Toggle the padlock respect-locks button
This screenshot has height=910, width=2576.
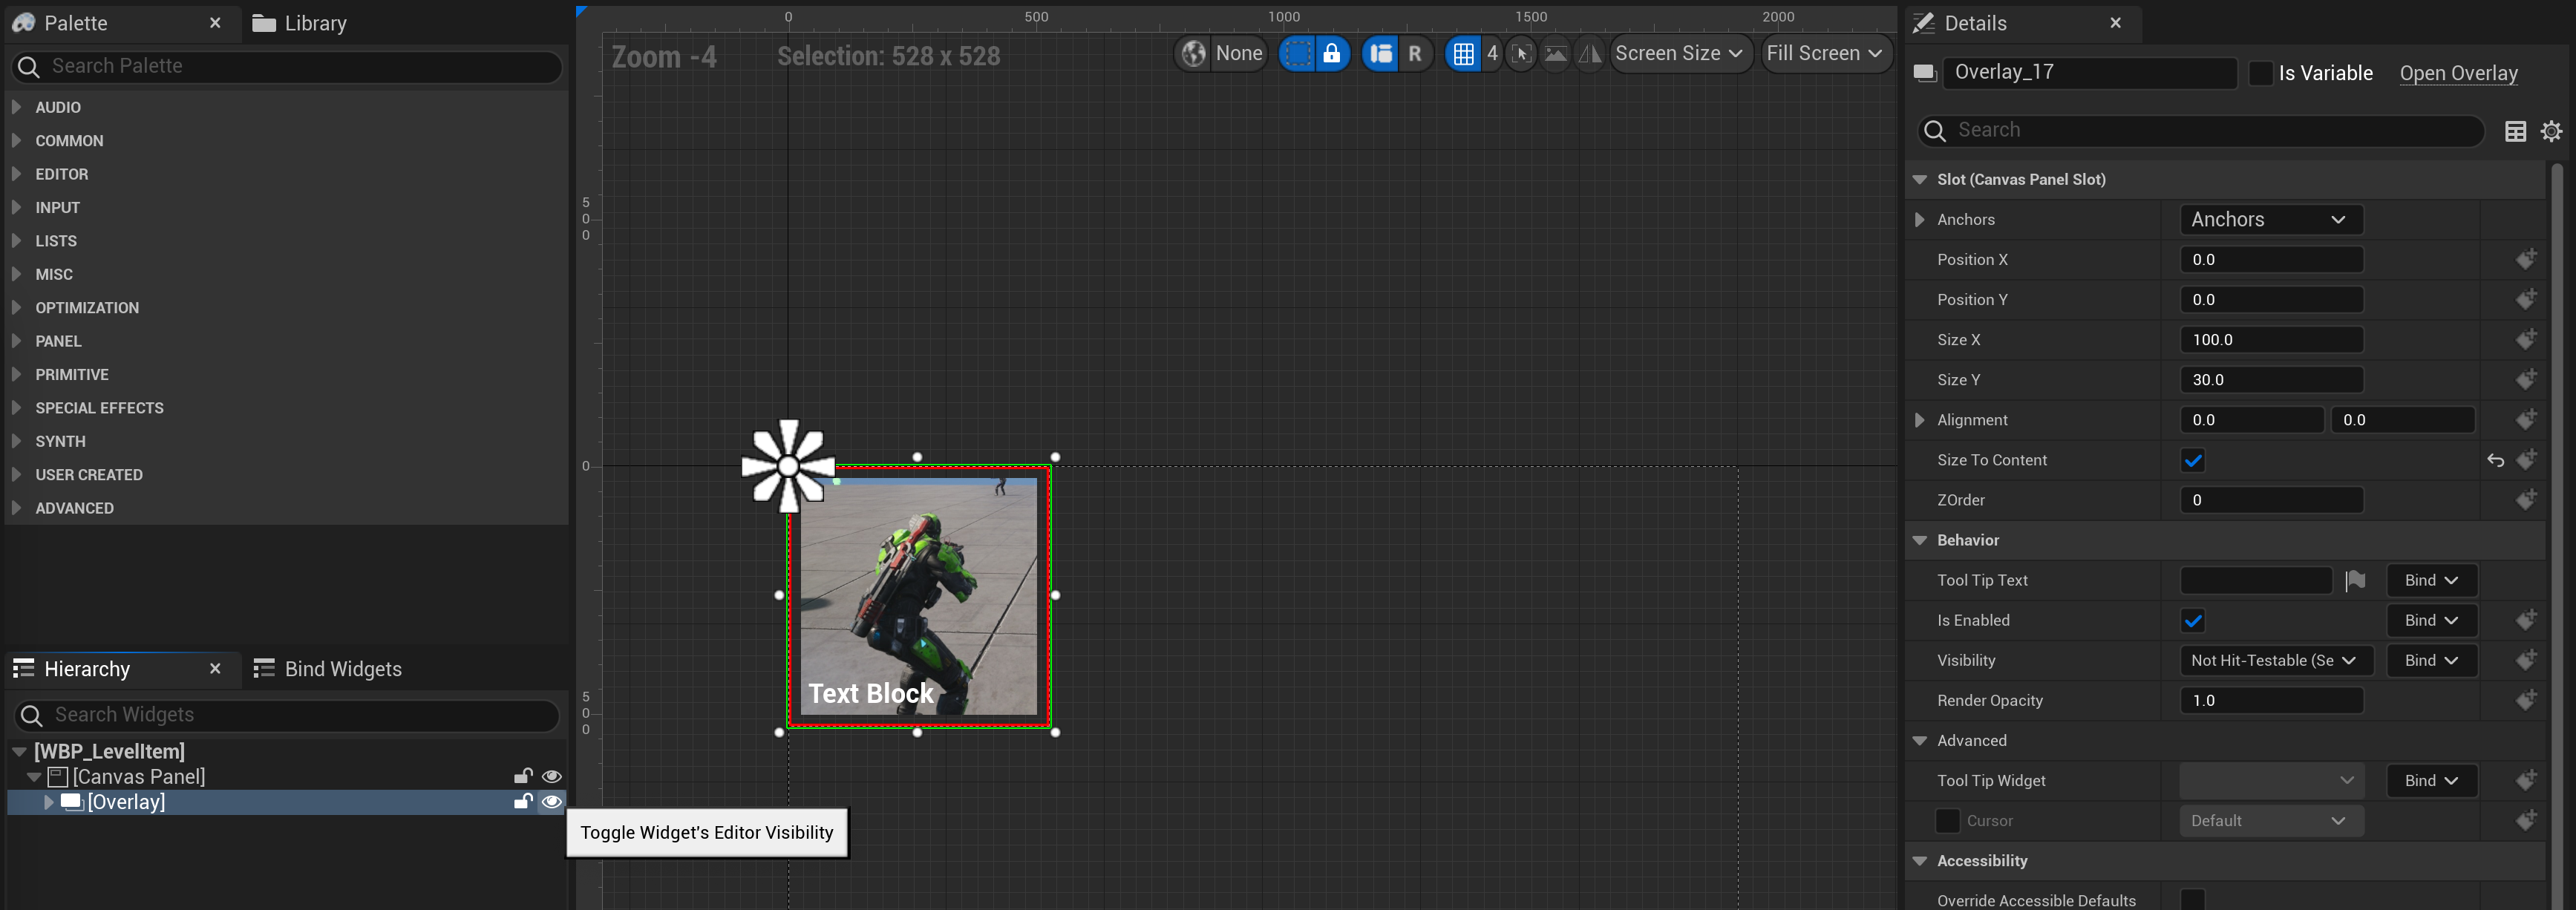coord(1332,53)
